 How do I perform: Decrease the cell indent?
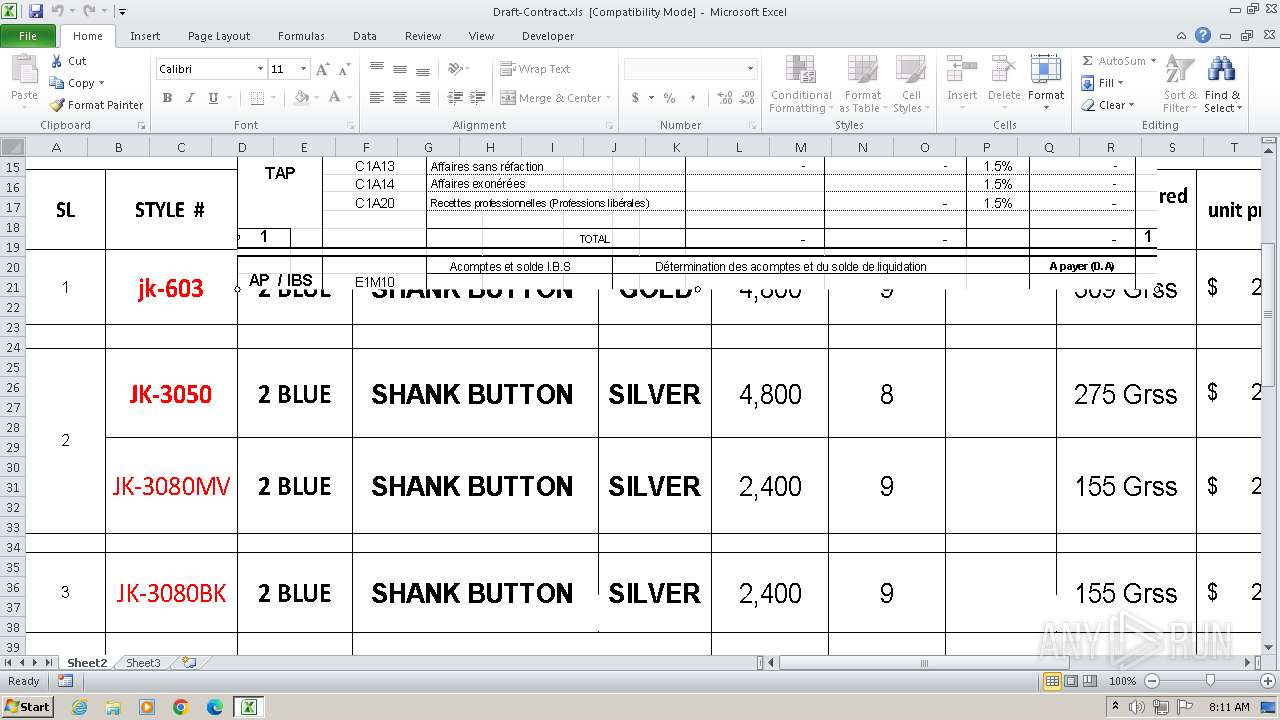tap(455, 98)
